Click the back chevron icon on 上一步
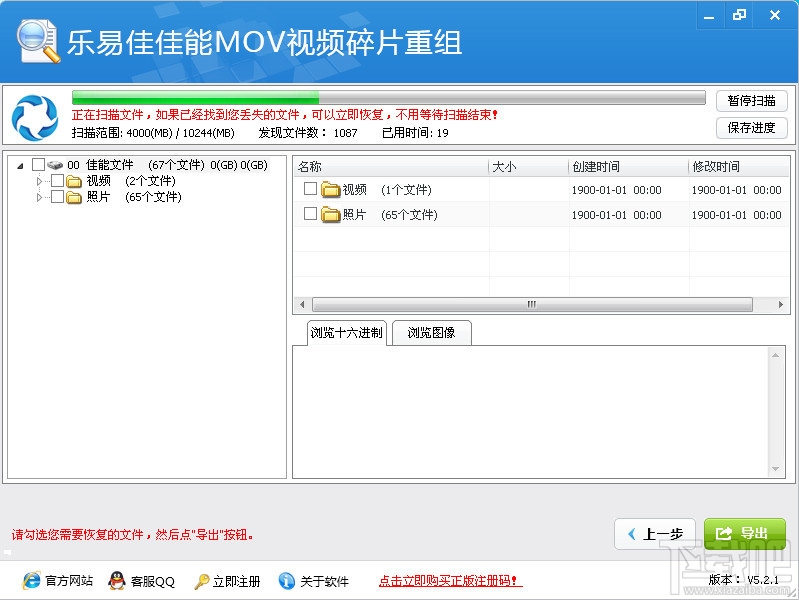 pyautogui.click(x=632, y=534)
